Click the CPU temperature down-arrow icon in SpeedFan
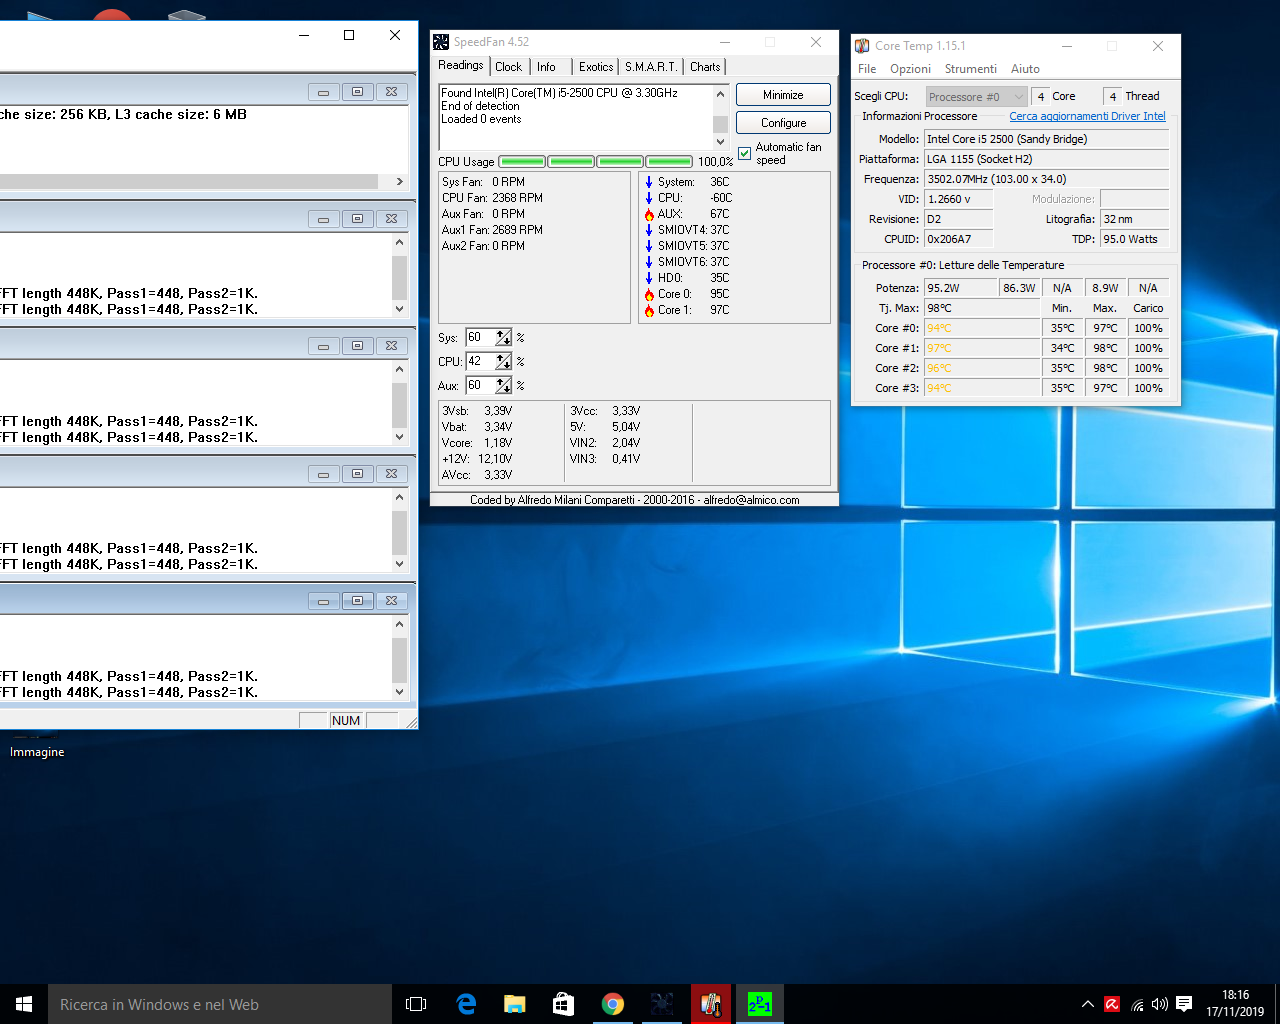The image size is (1280, 1024). [649, 198]
